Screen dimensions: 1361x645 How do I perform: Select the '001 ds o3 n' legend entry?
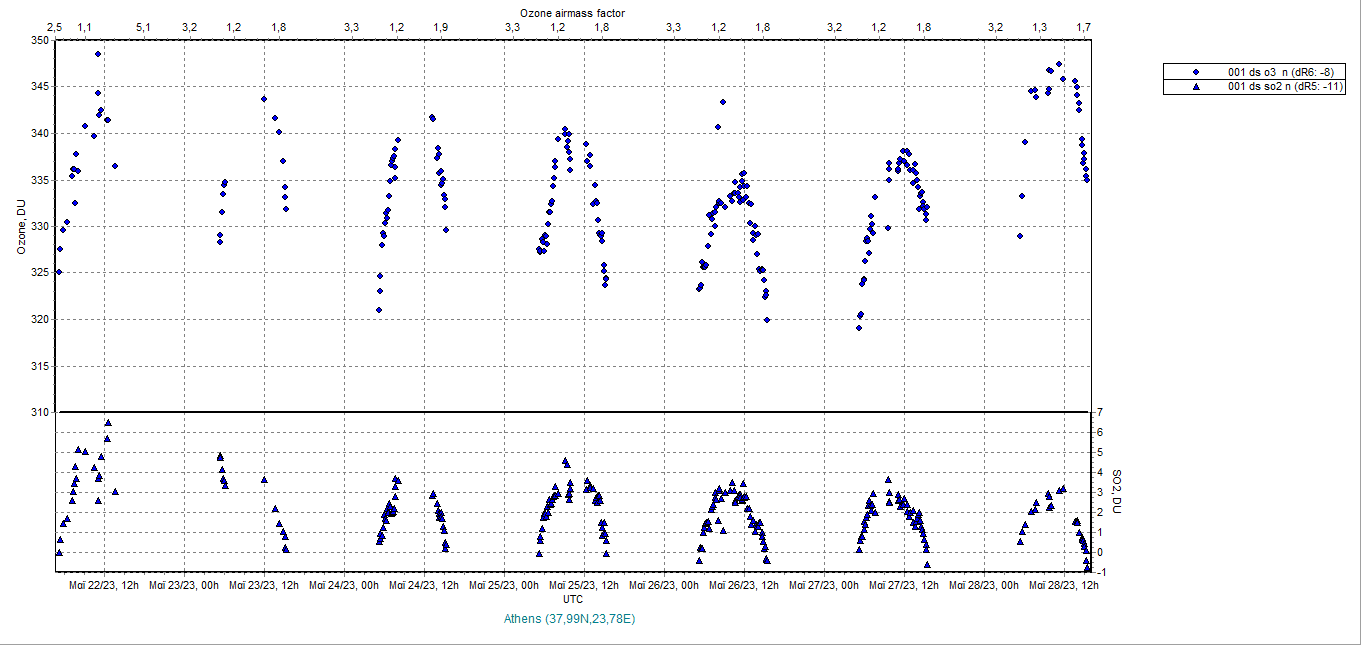1280,72
